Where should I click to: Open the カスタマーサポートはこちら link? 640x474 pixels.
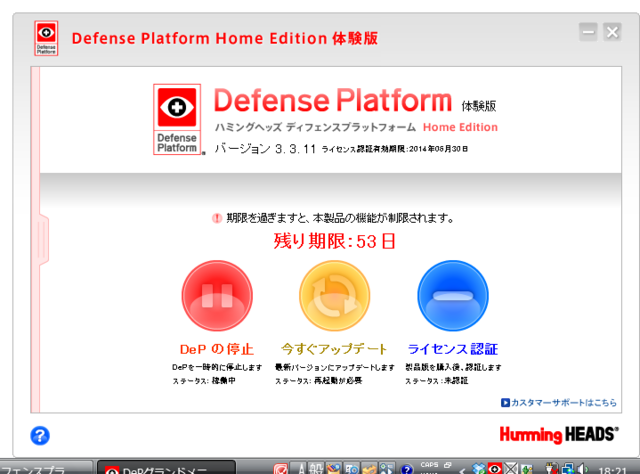tap(559, 403)
